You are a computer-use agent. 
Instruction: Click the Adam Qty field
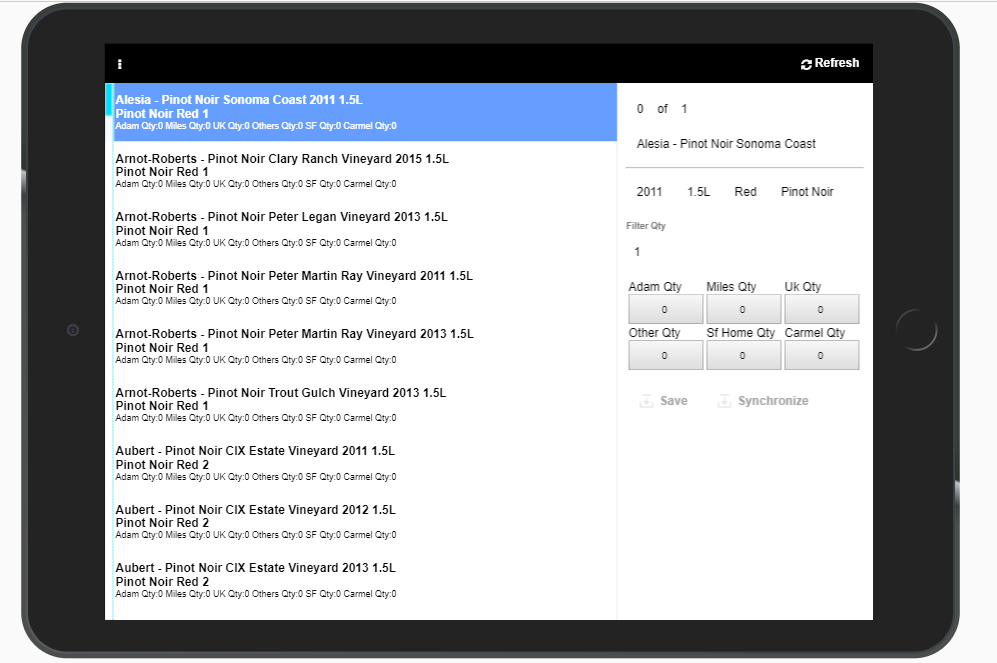pyautogui.click(x=665, y=310)
